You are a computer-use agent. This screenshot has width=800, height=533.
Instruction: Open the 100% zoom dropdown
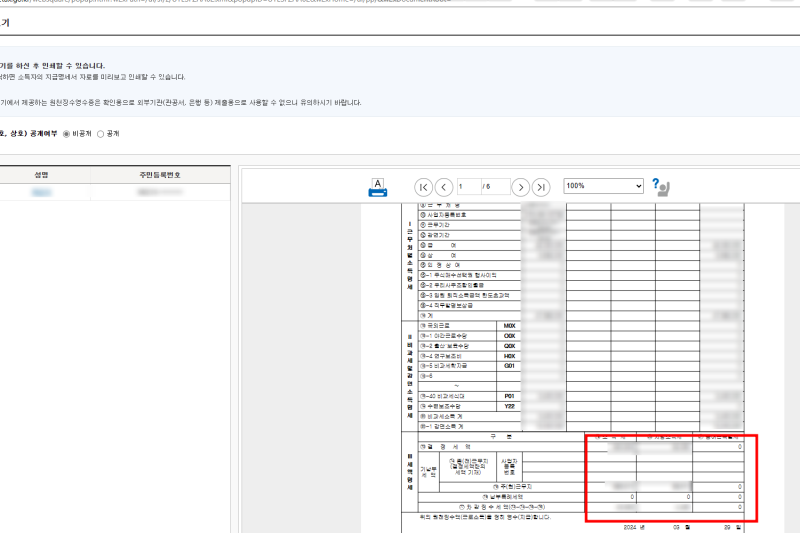tap(604, 186)
